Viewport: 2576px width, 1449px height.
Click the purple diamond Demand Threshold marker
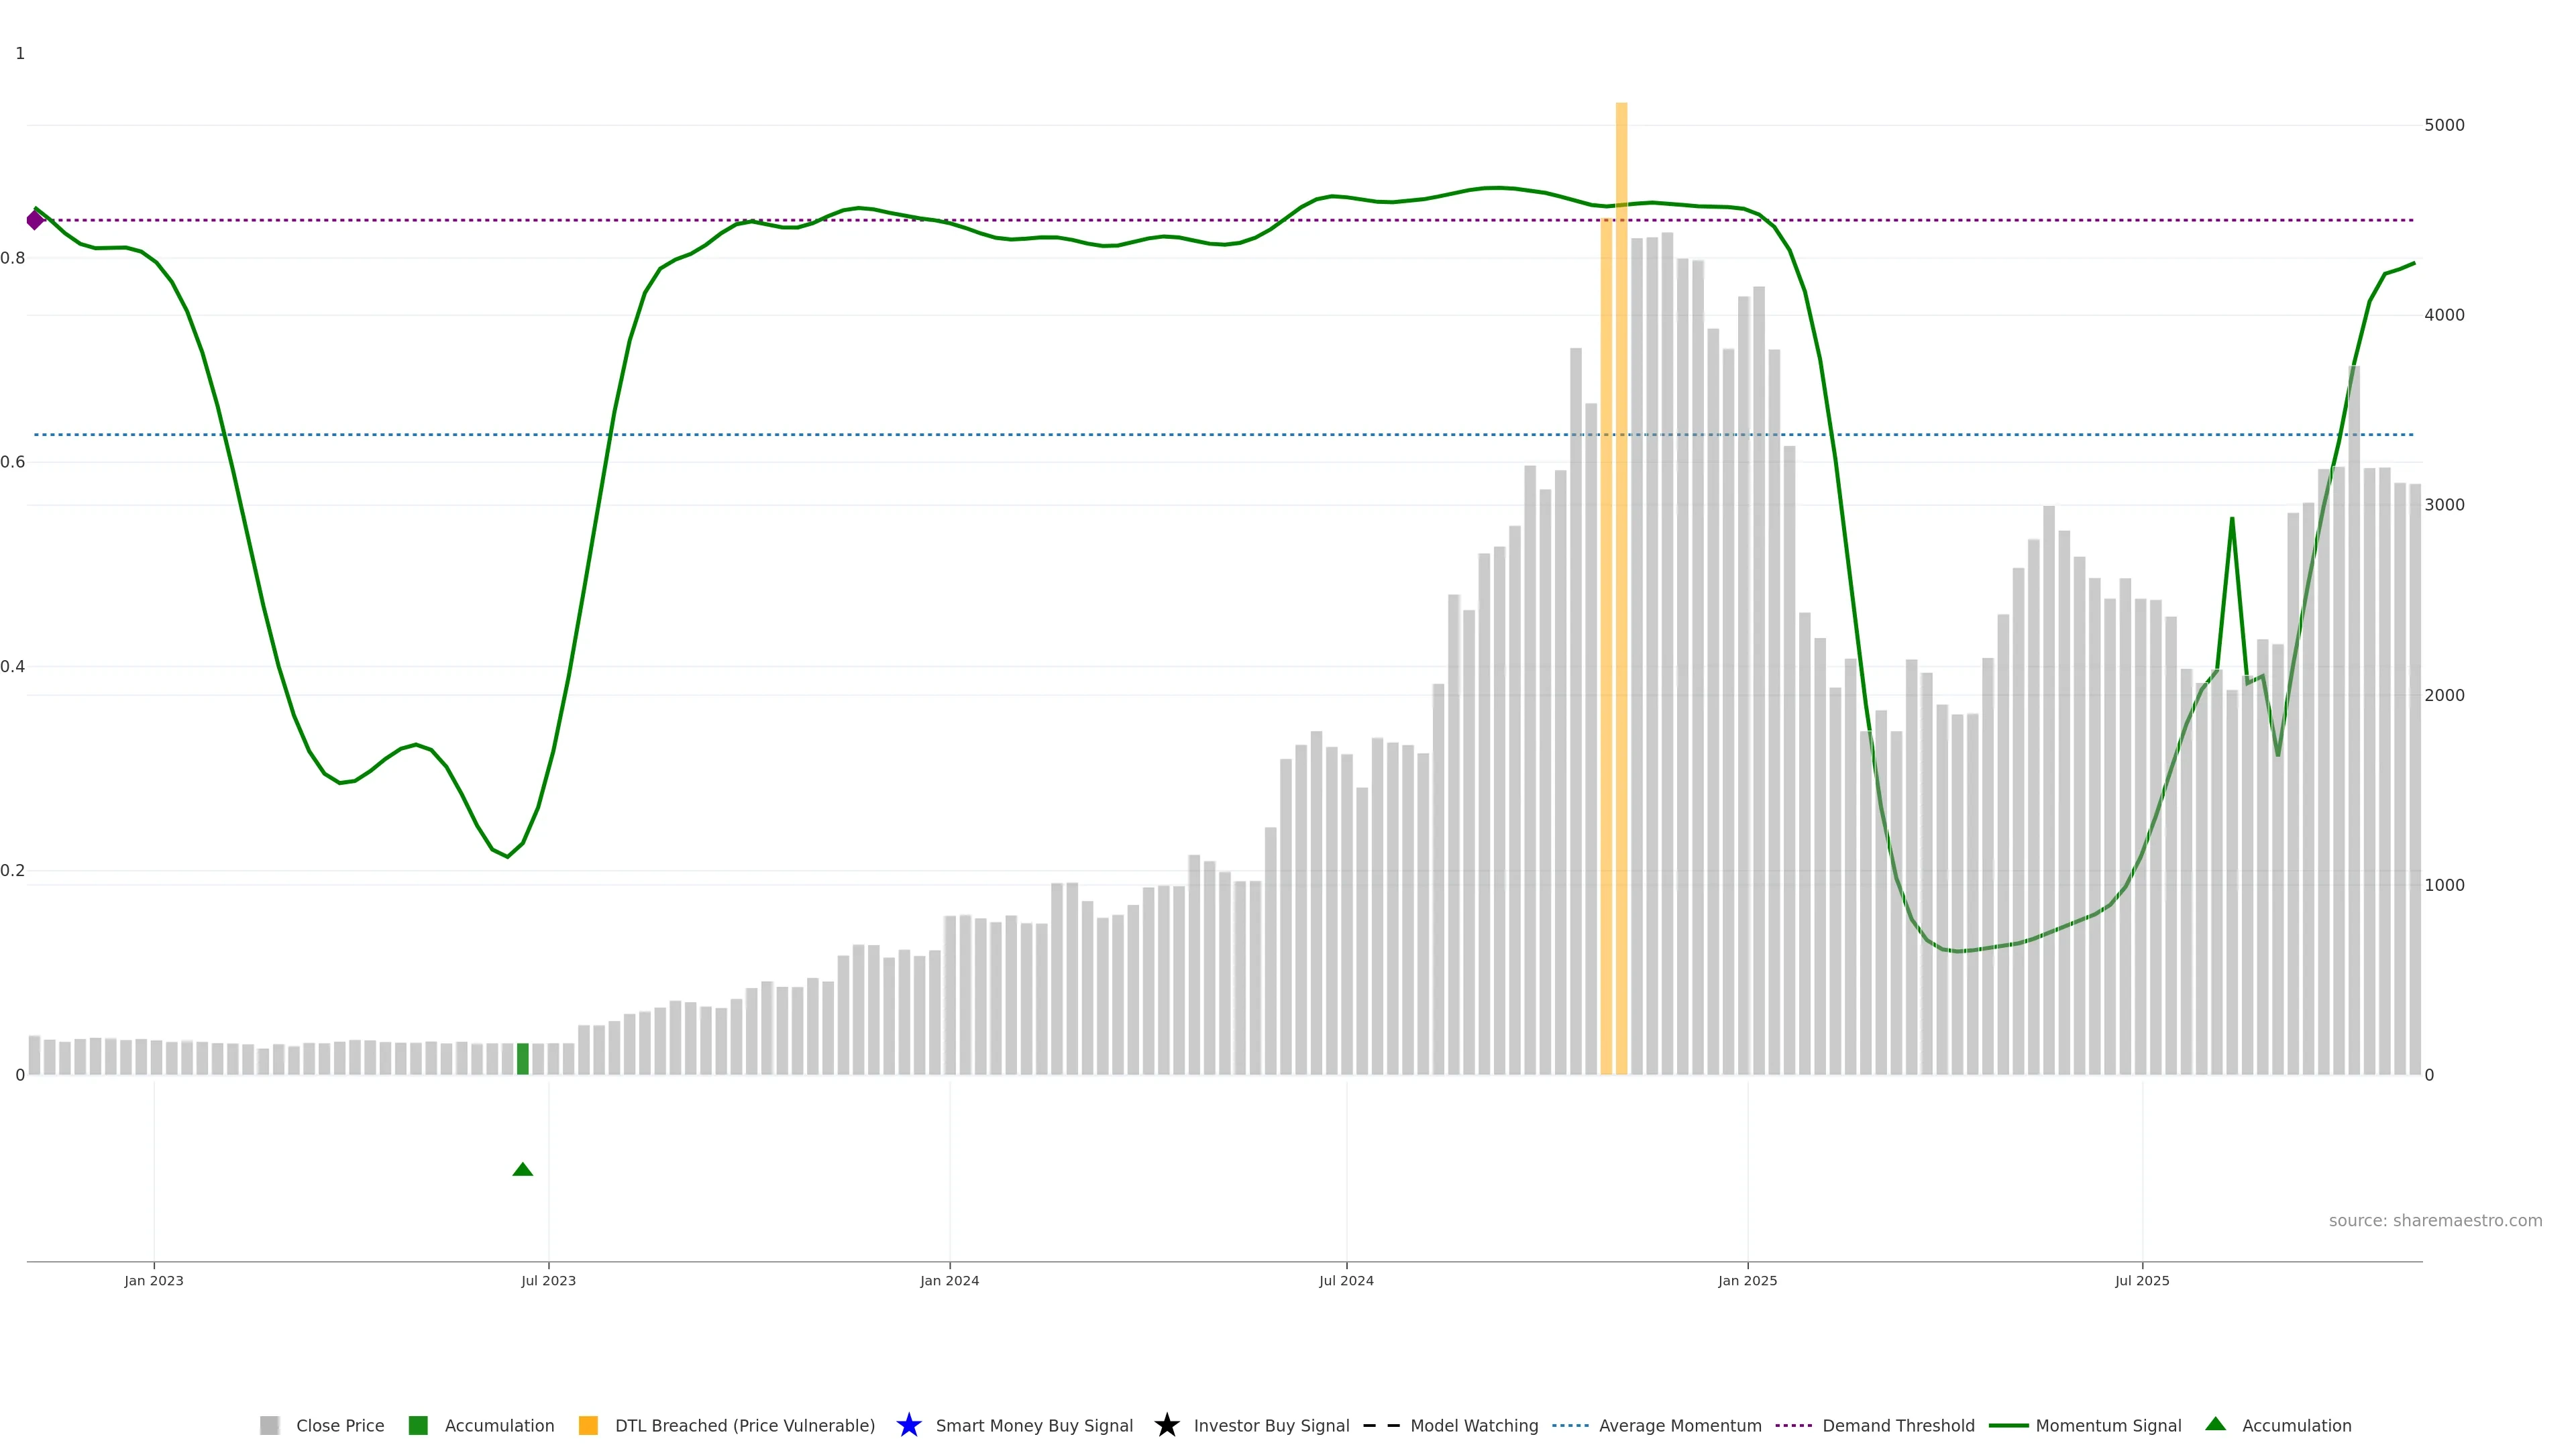[x=35, y=220]
